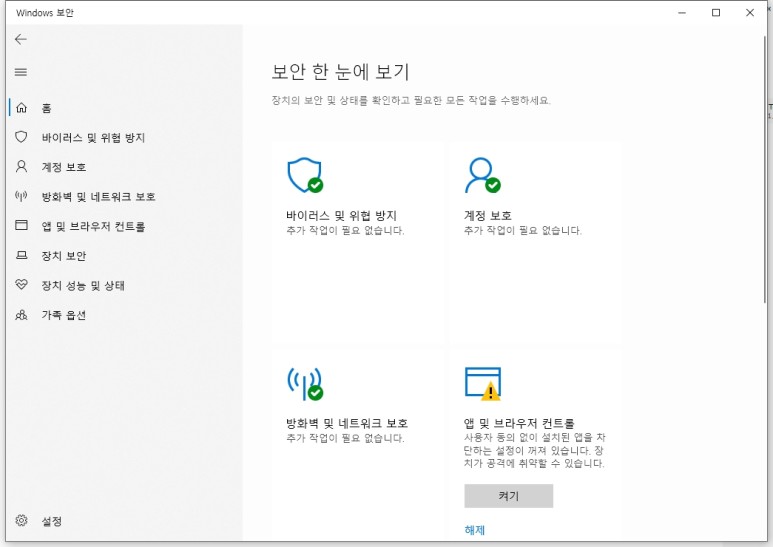Select 홈 in the sidebar

[x=46, y=108]
